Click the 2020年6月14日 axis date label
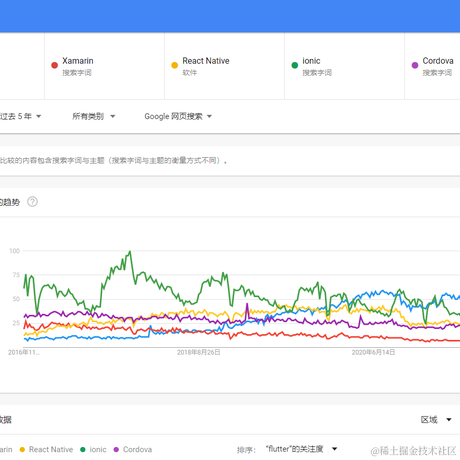The height and width of the screenshot is (460, 460). tap(373, 352)
